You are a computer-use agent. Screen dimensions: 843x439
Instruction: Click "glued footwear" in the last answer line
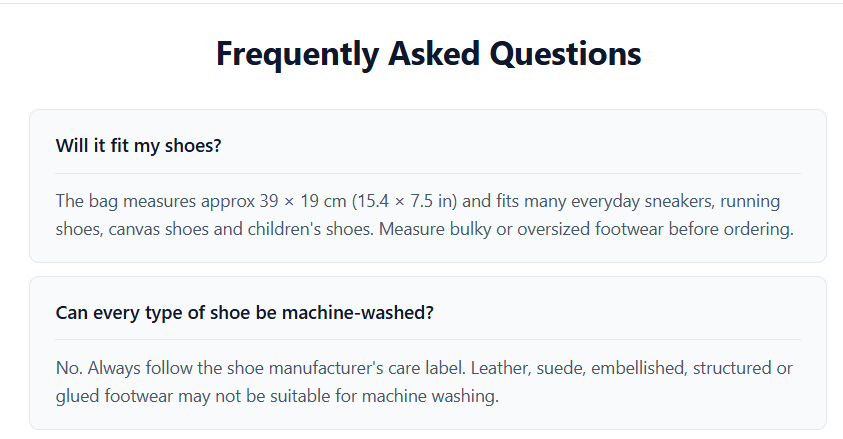click(x=115, y=396)
